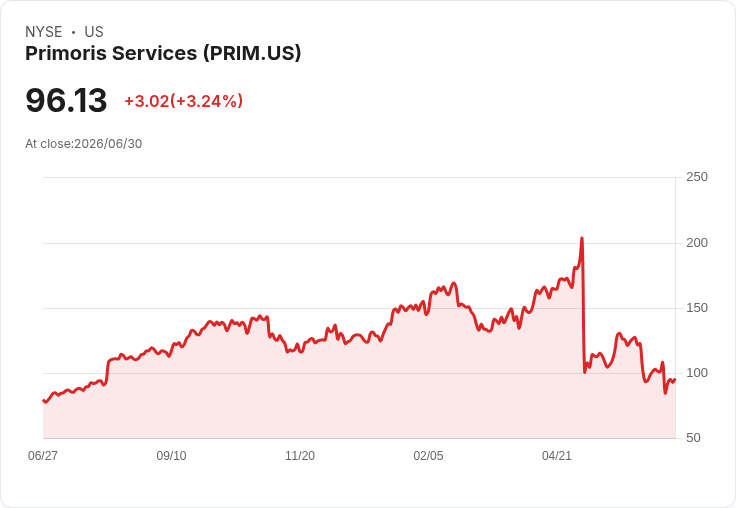Click the 96.13 current price
Viewport: 736px width, 508px height.
(66, 100)
